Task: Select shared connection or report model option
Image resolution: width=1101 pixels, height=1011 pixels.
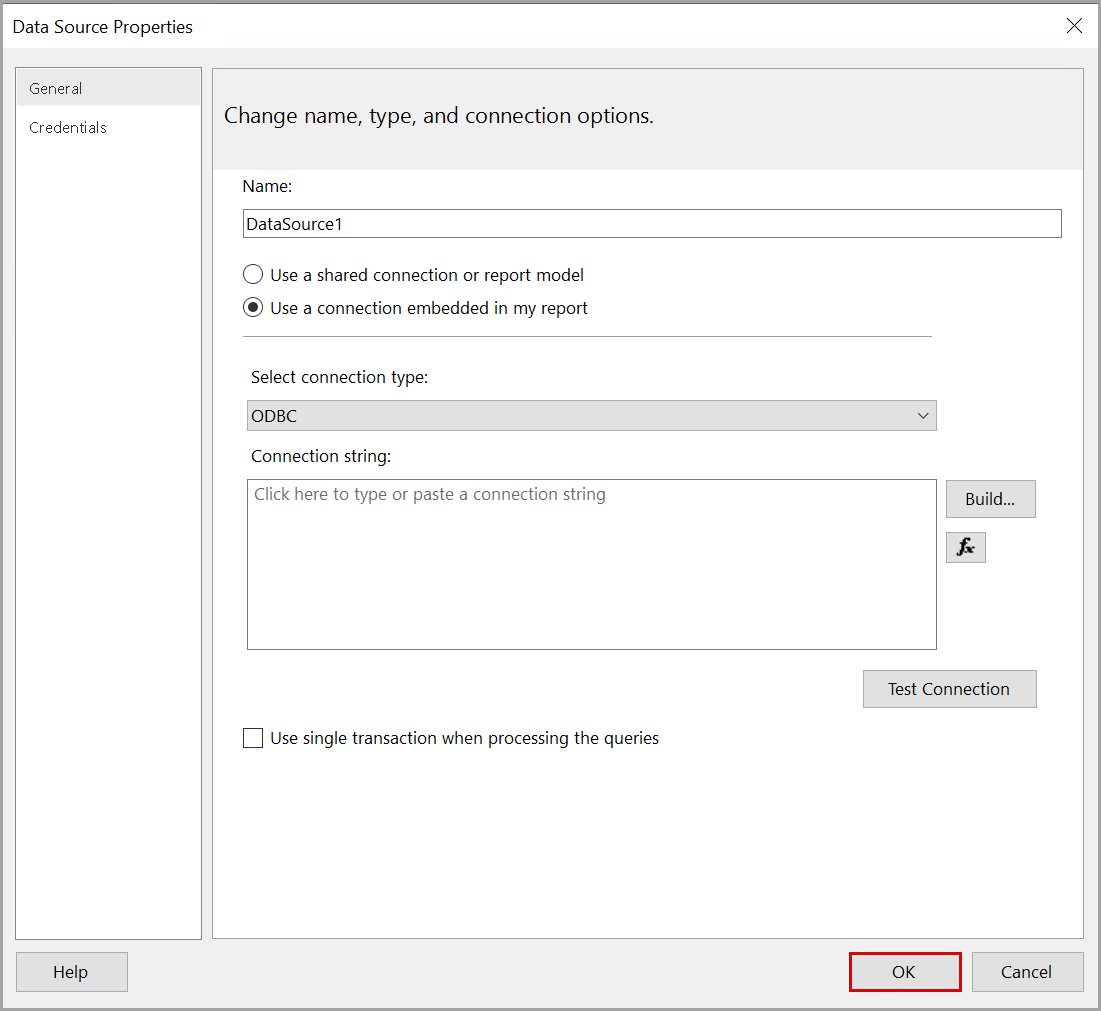Action: [x=254, y=275]
